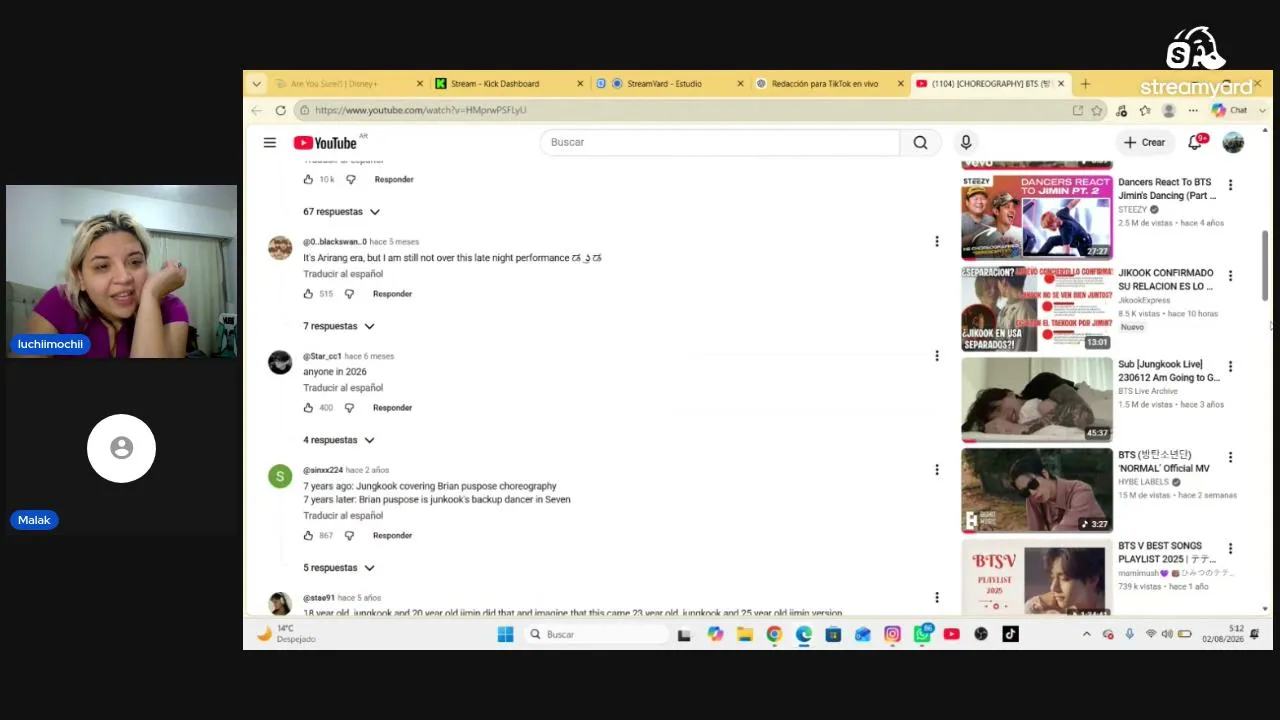This screenshot has height=720, width=1280.
Task: Click the YouTube search magnifier button
Action: pyautogui.click(x=920, y=142)
